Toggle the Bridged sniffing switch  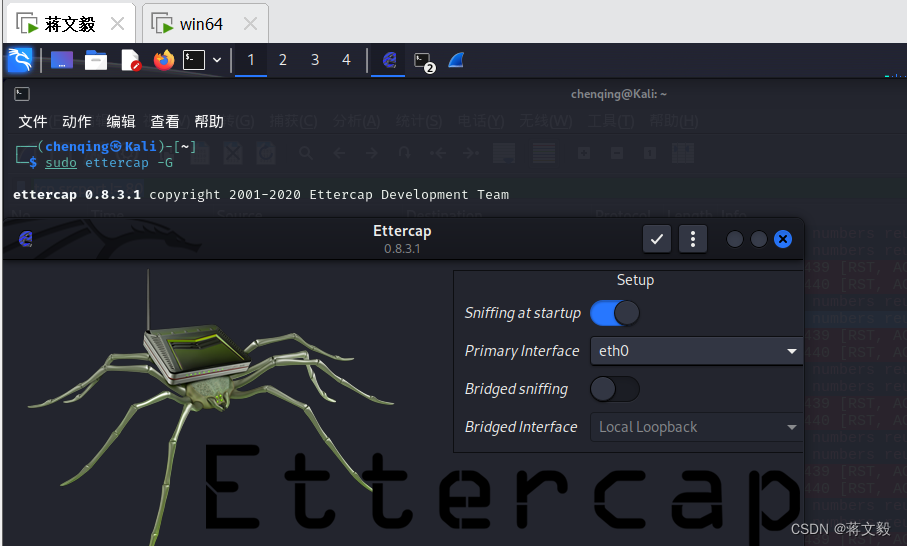[614, 389]
